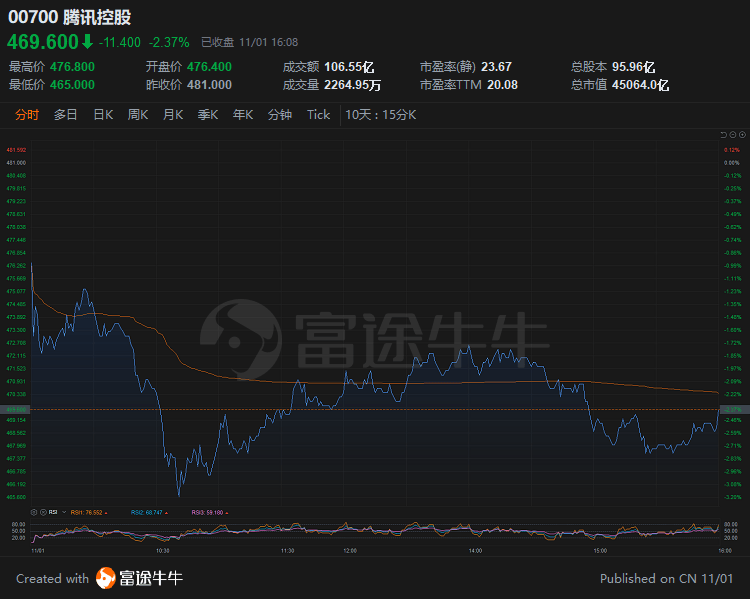Click the RSI1: 76.552 readout
750x599 pixels.
click(87, 512)
